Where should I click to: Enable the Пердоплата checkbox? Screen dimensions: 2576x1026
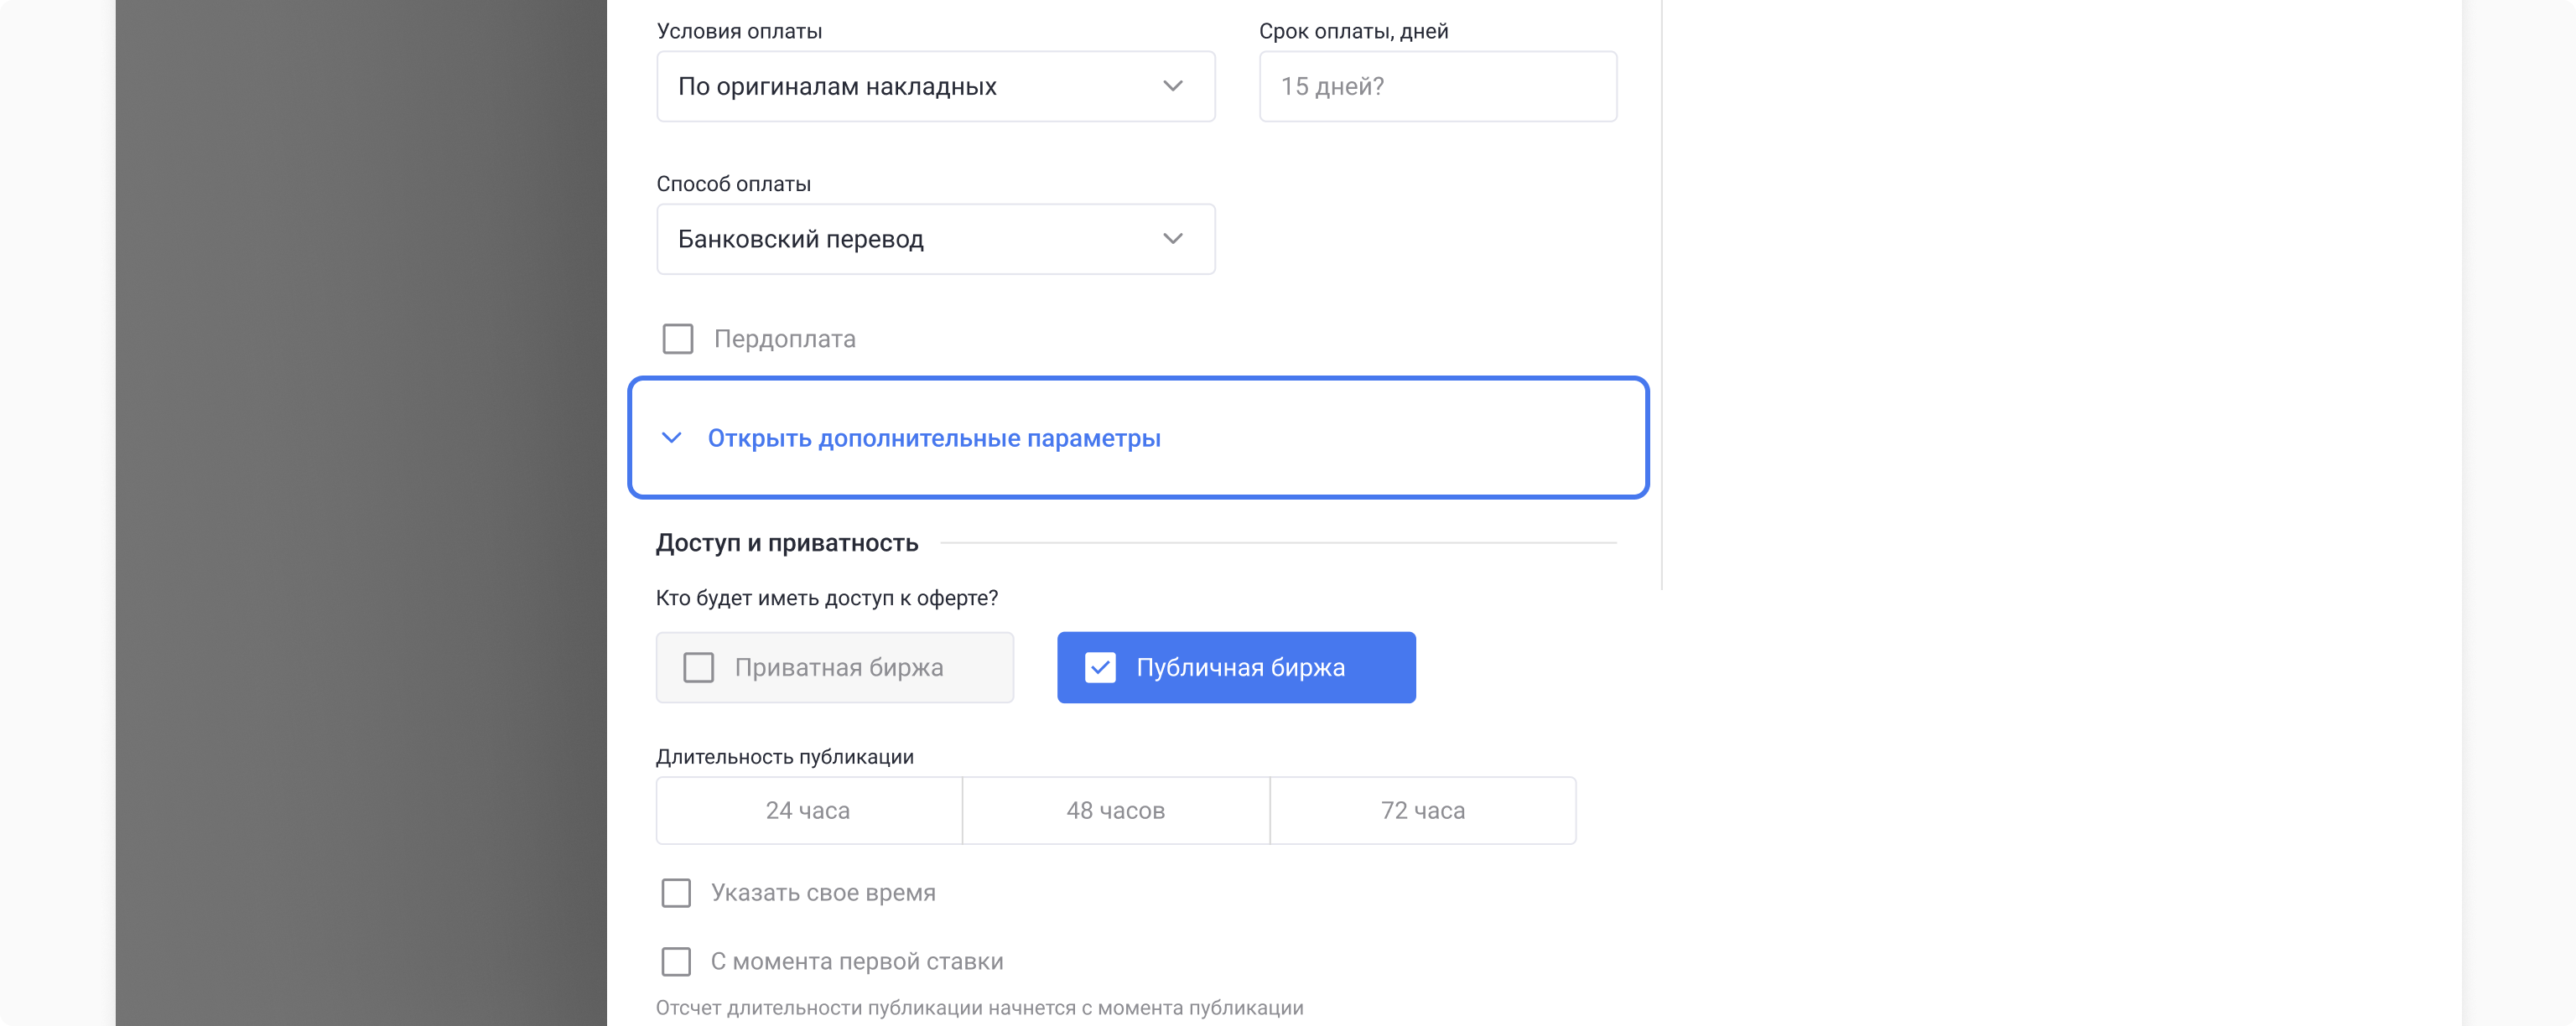click(678, 339)
